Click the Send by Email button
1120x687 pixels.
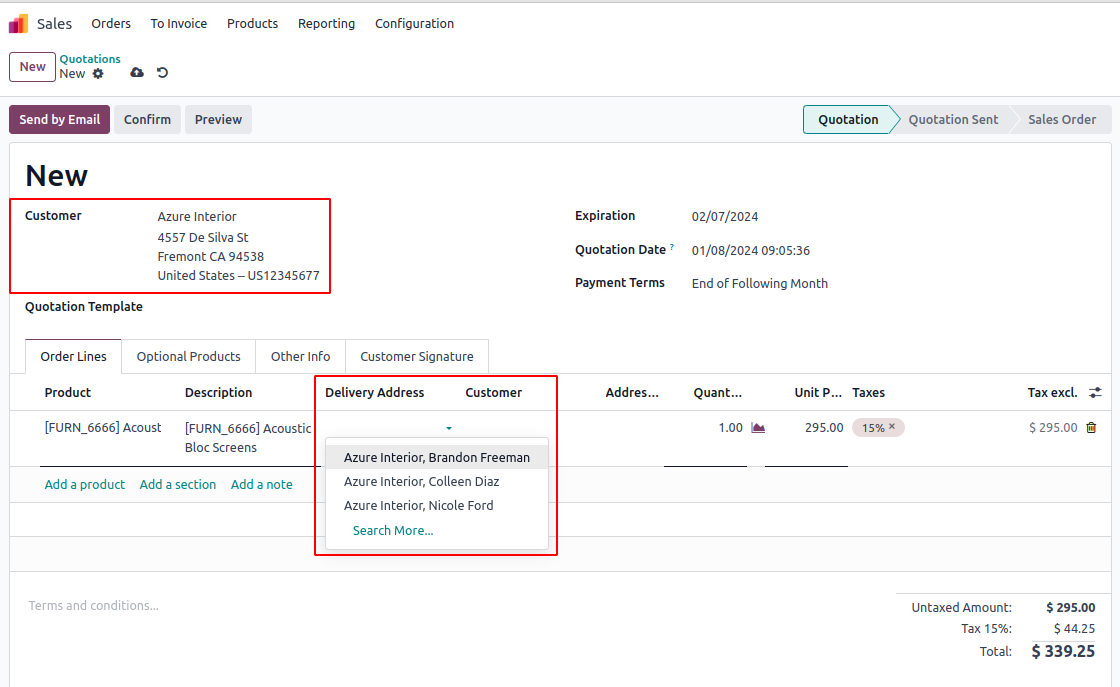[59, 119]
